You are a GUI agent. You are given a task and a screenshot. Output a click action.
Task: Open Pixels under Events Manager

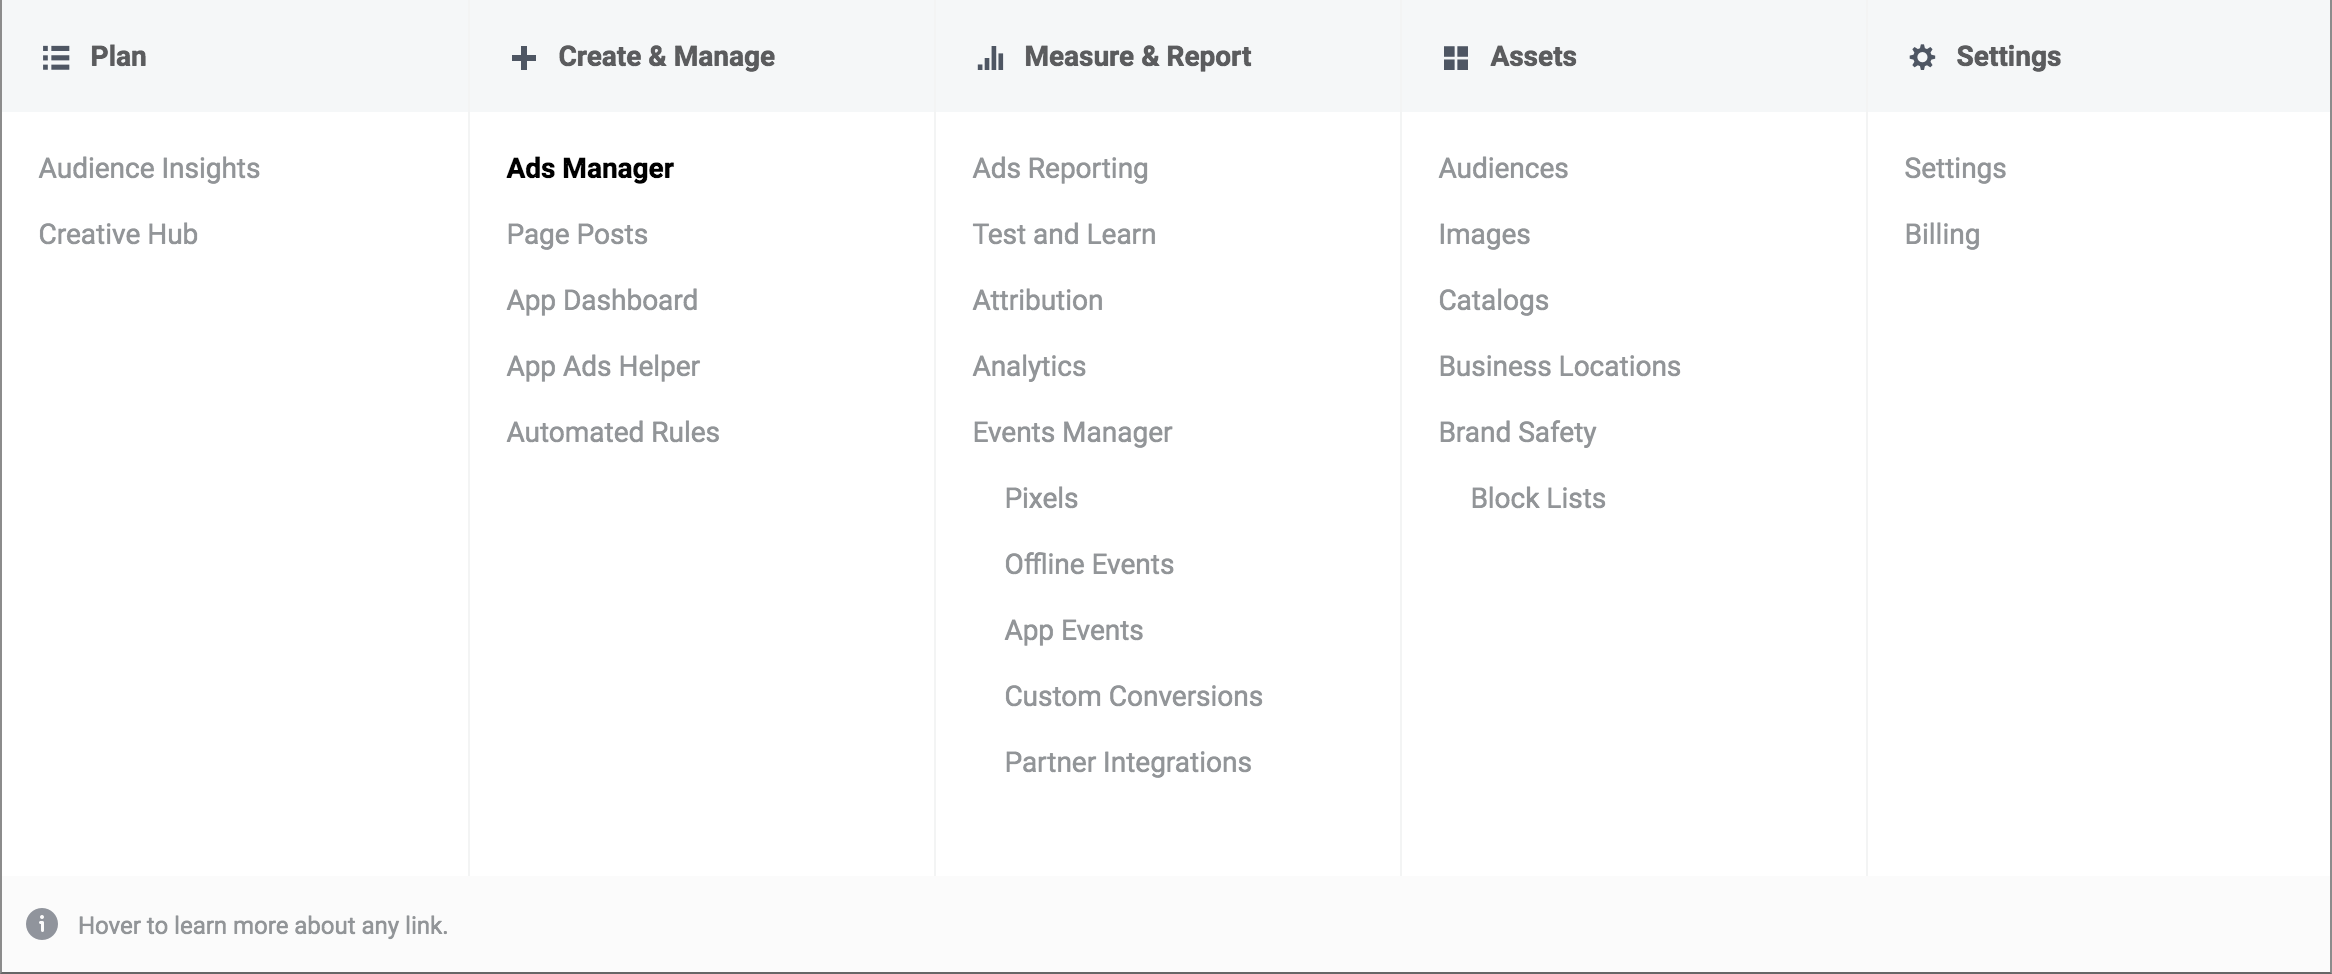point(1041,498)
